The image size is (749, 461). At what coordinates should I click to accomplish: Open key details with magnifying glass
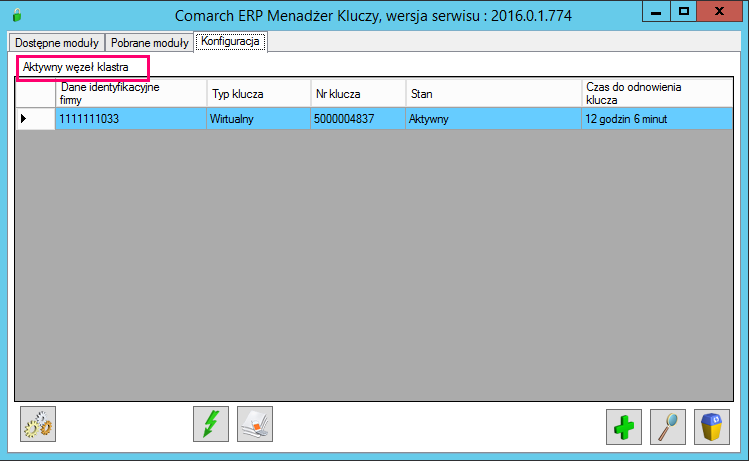pyautogui.click(x=668, y=427)
